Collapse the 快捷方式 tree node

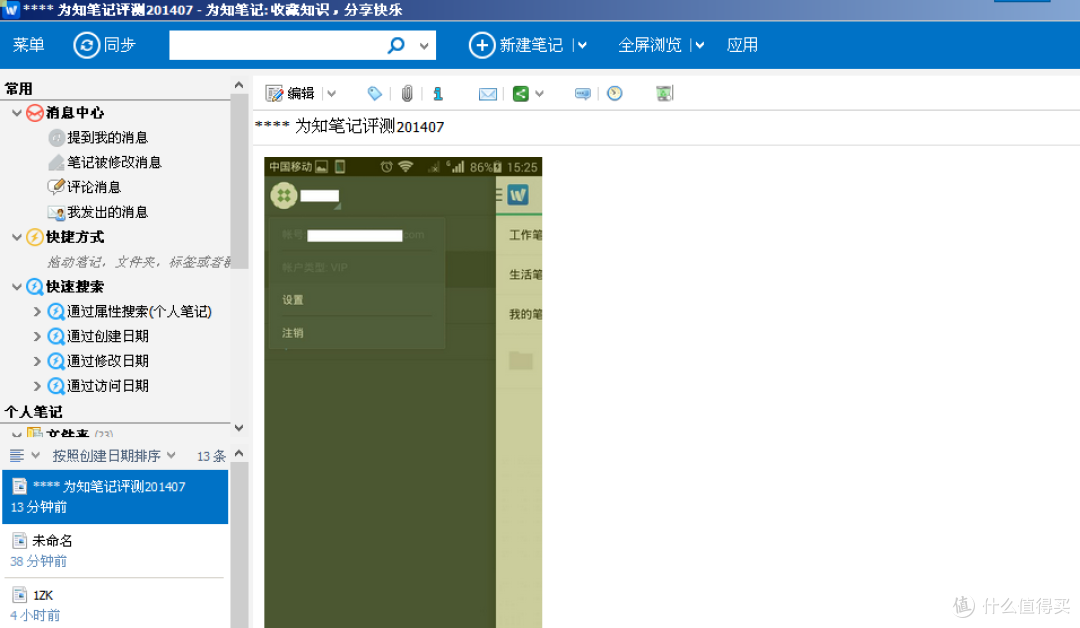[x=17, y=237]
